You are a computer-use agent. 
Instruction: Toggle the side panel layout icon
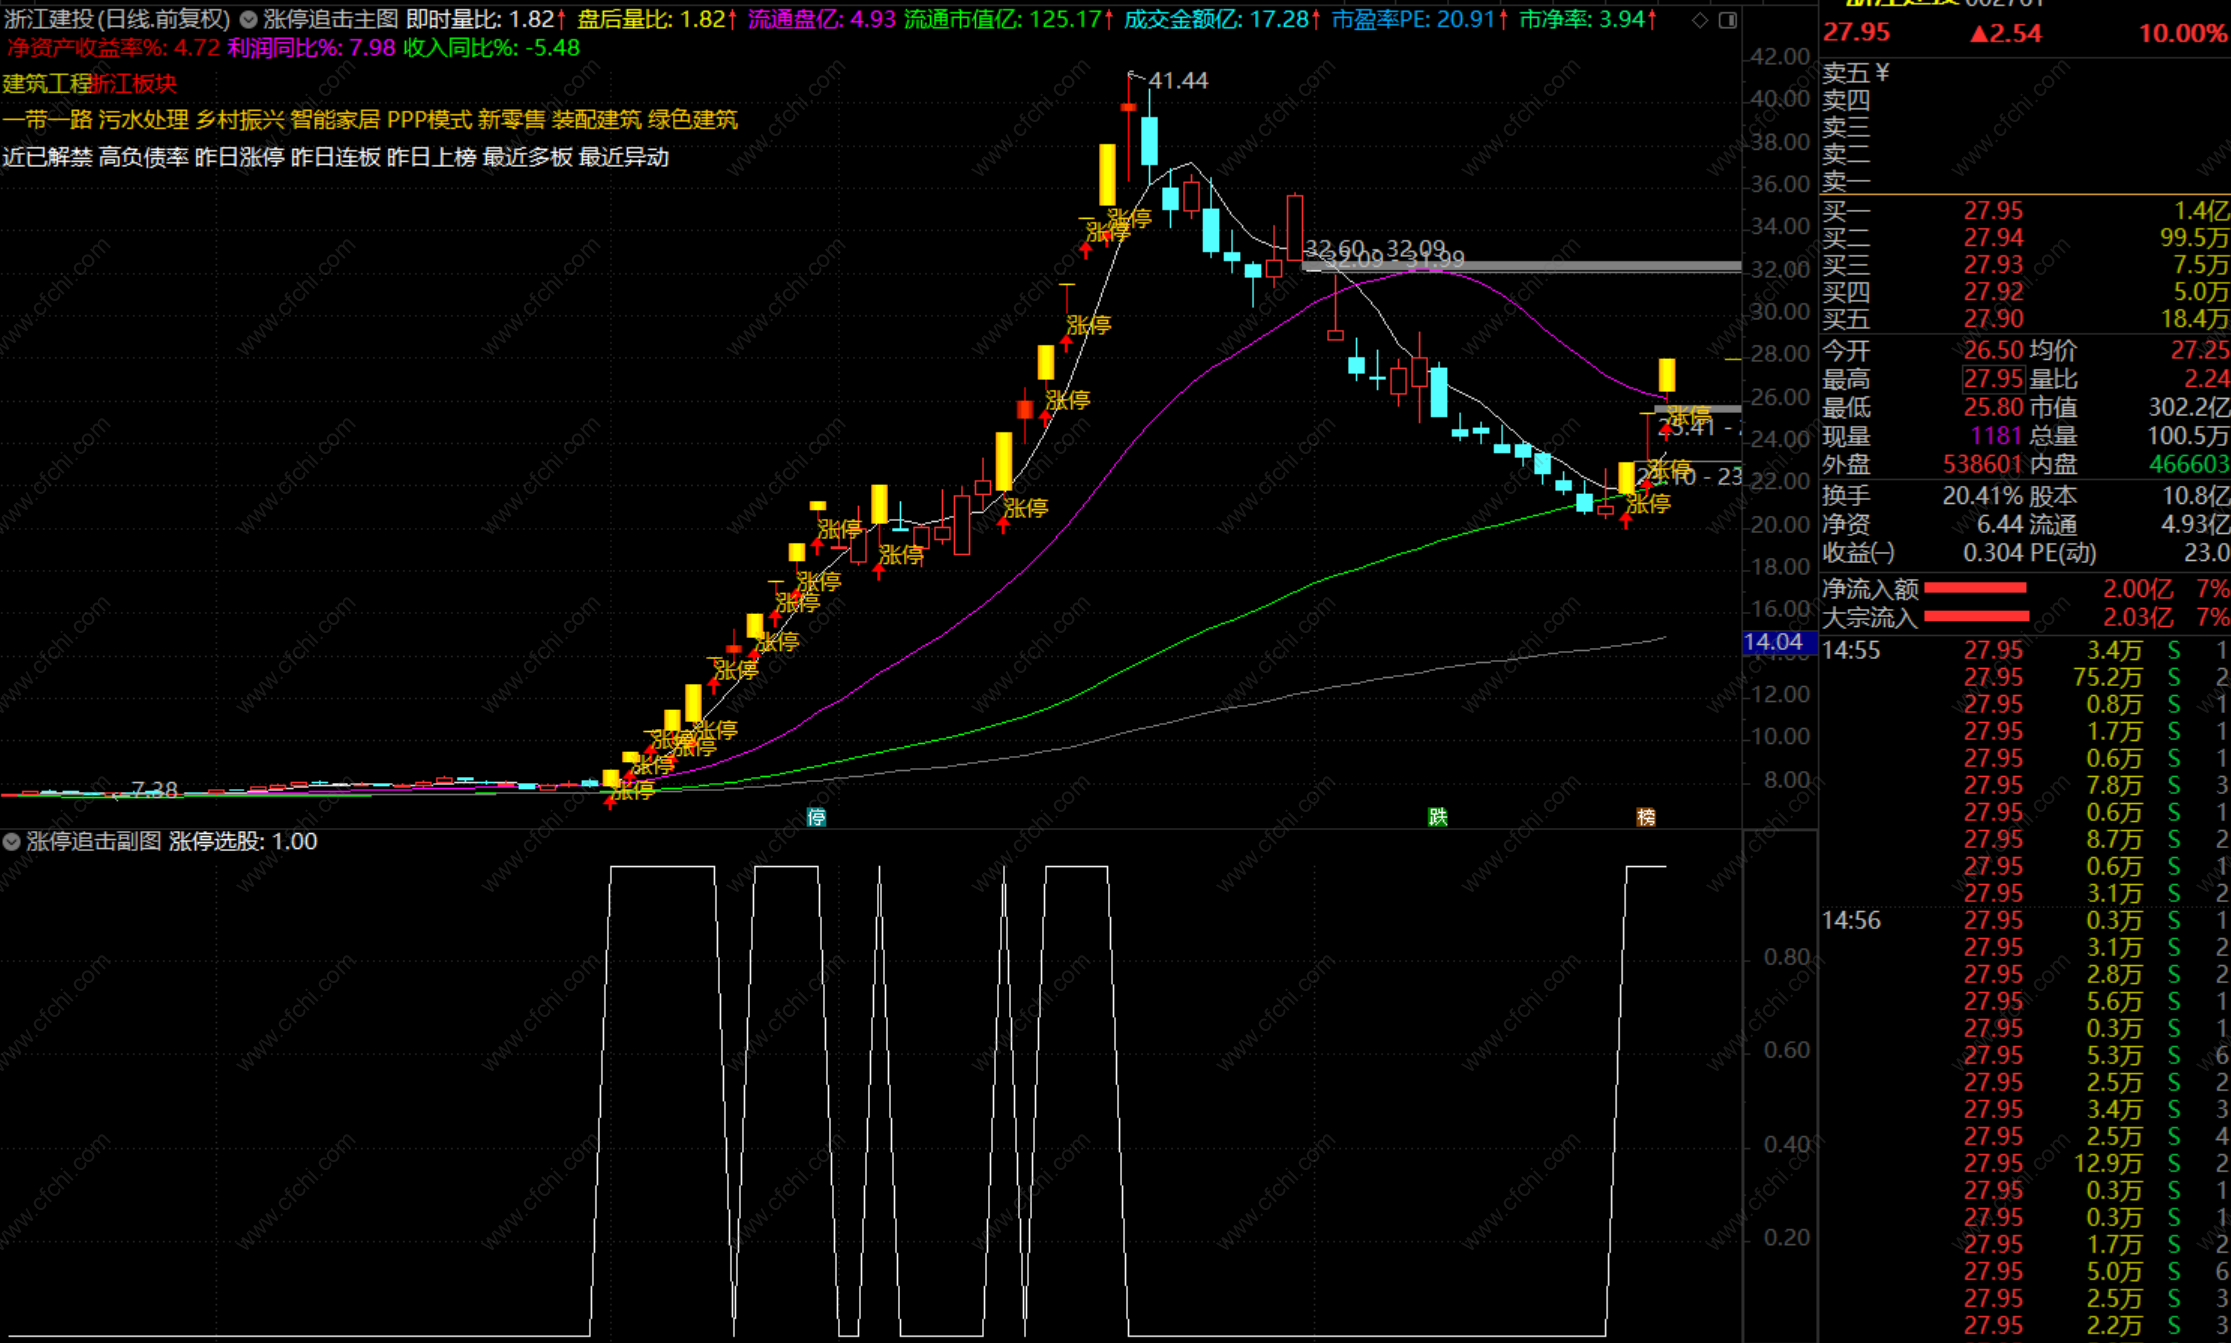1727,20
